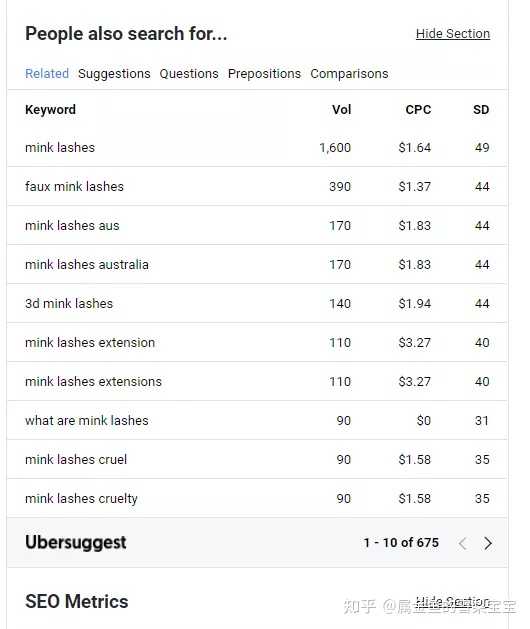530x629 pixels.
Task: Open the 'faux mink lashes' keyword
Action: pos(74,187)
